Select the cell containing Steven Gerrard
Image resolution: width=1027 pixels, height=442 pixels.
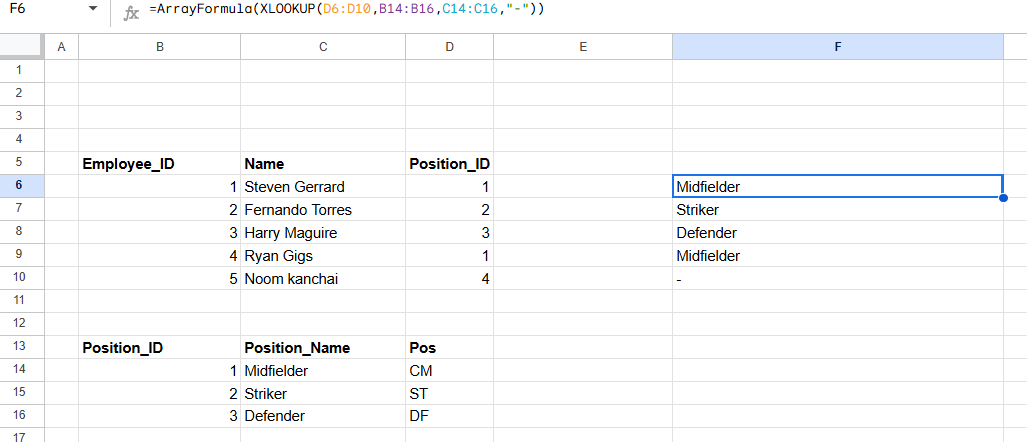(x=323, y=187)
